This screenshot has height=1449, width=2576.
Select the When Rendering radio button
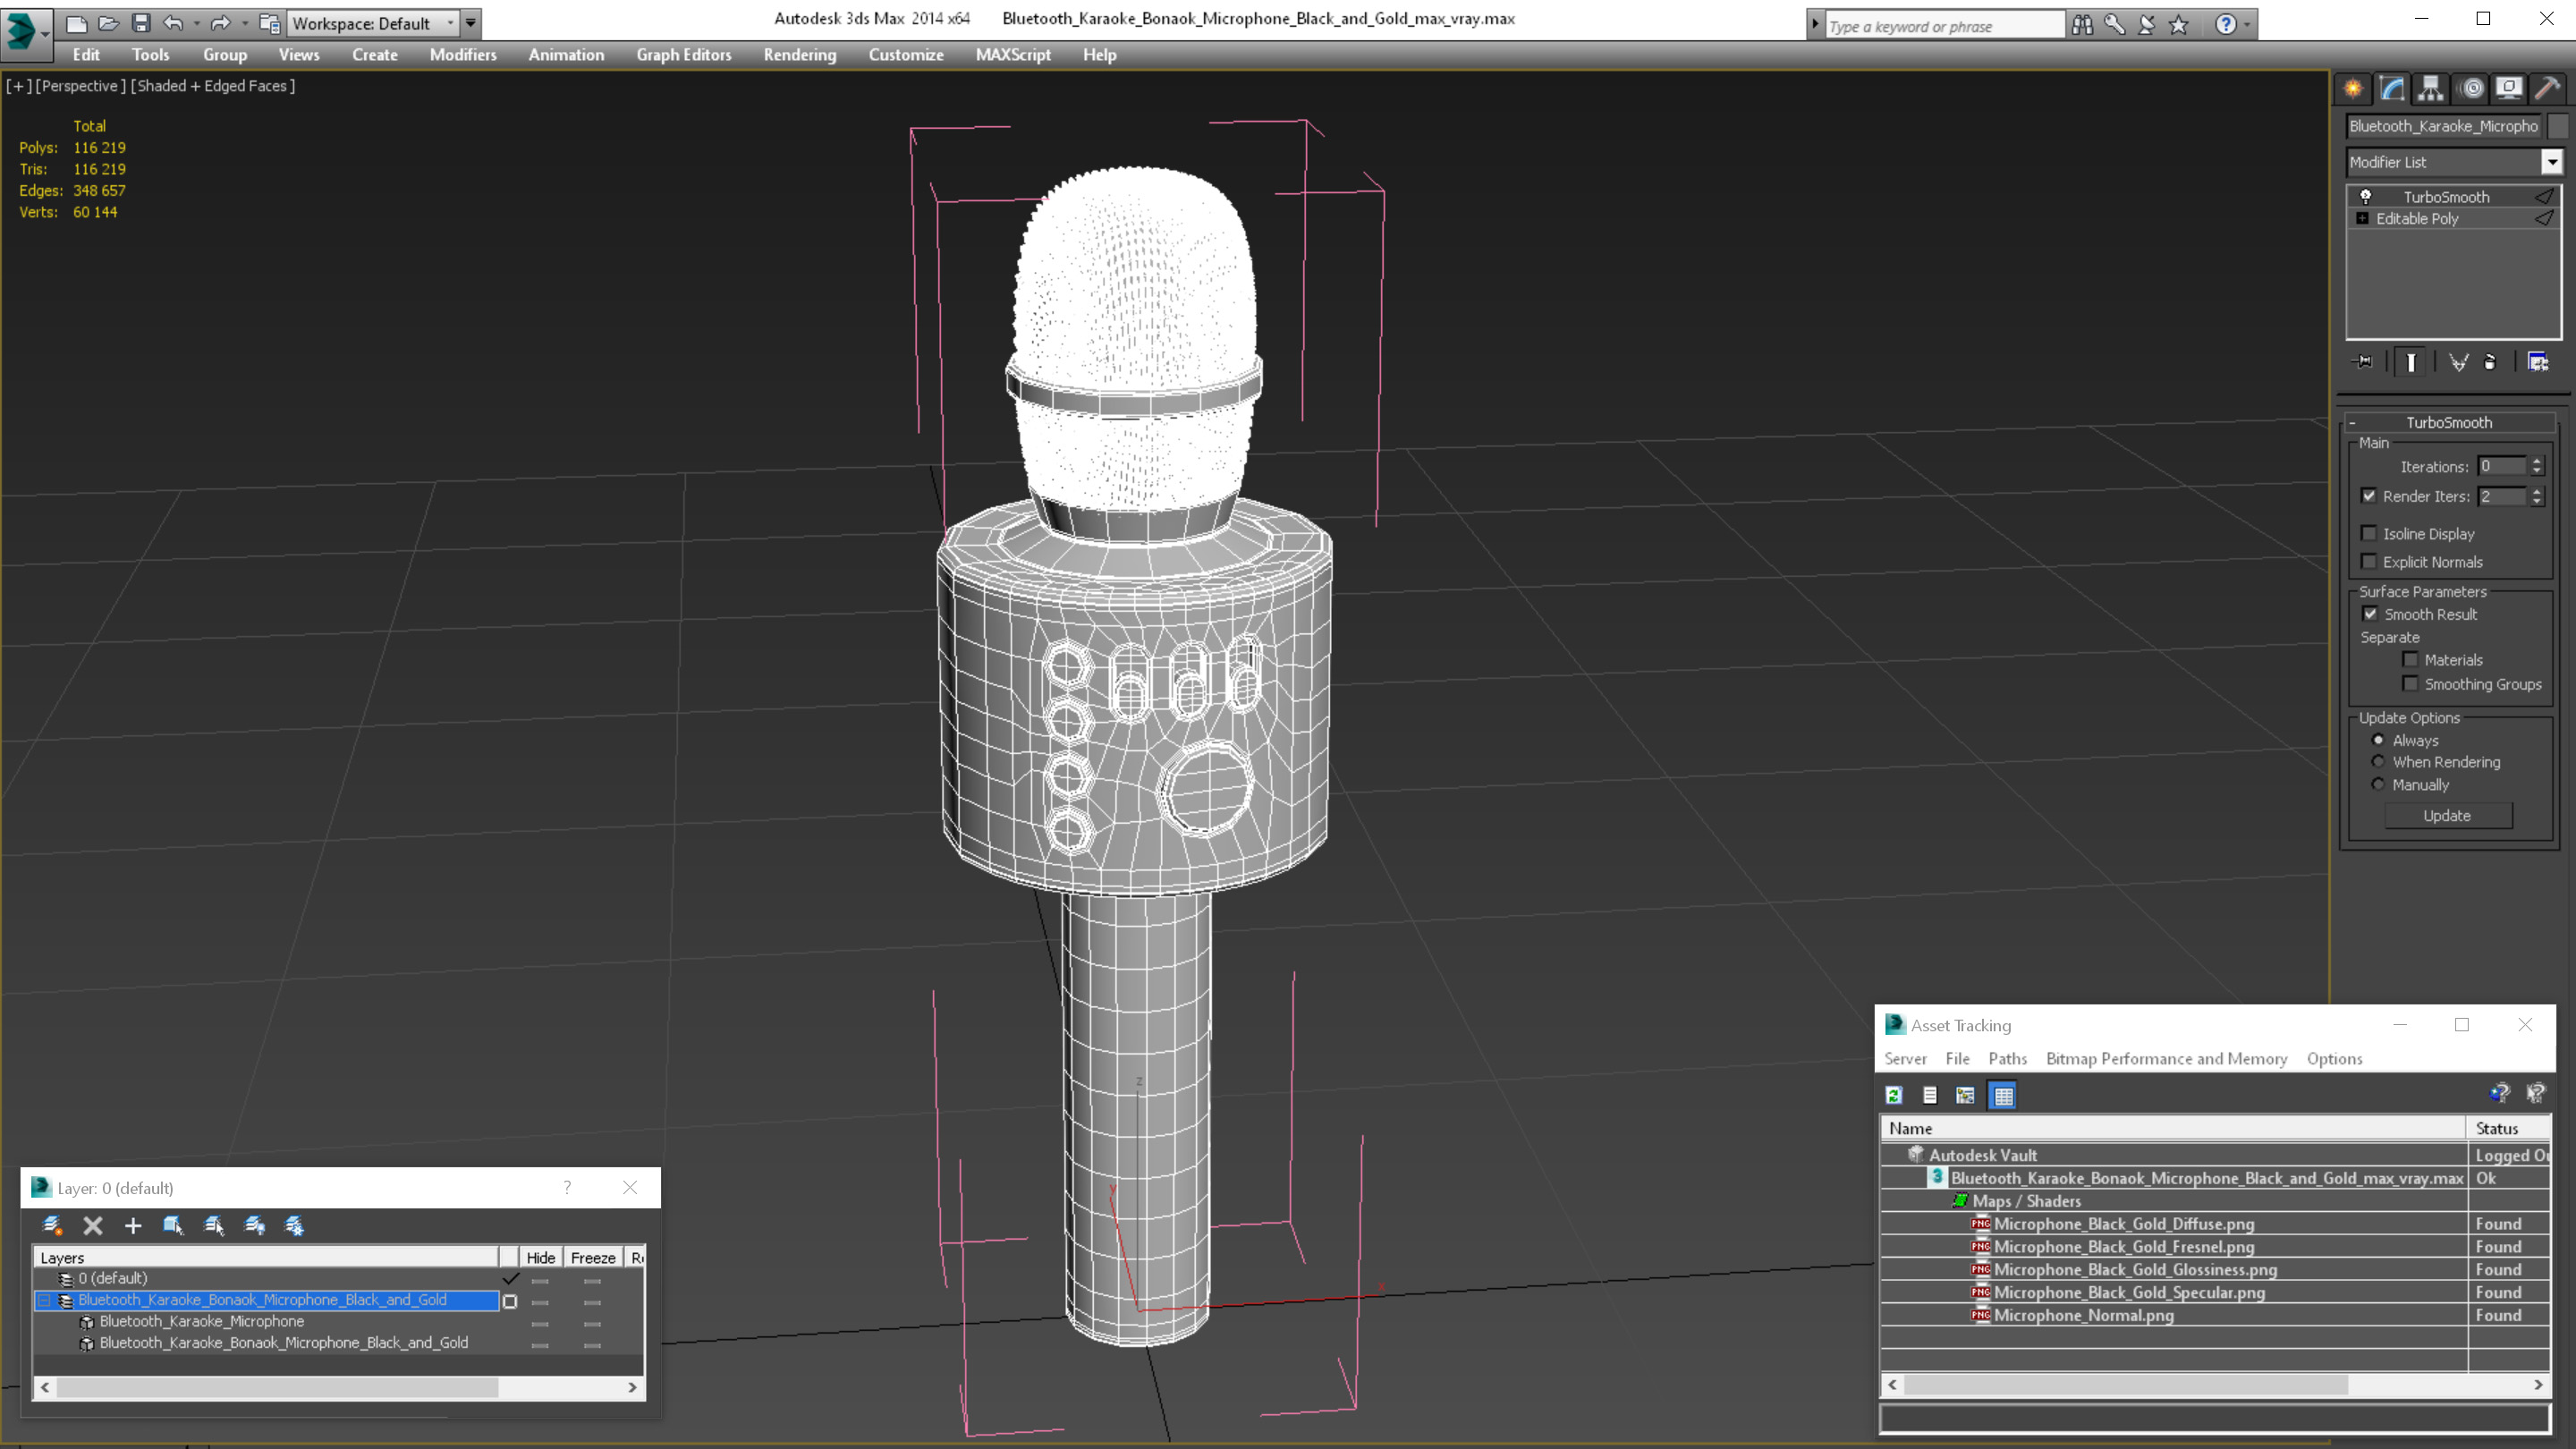coord(2378,761)
